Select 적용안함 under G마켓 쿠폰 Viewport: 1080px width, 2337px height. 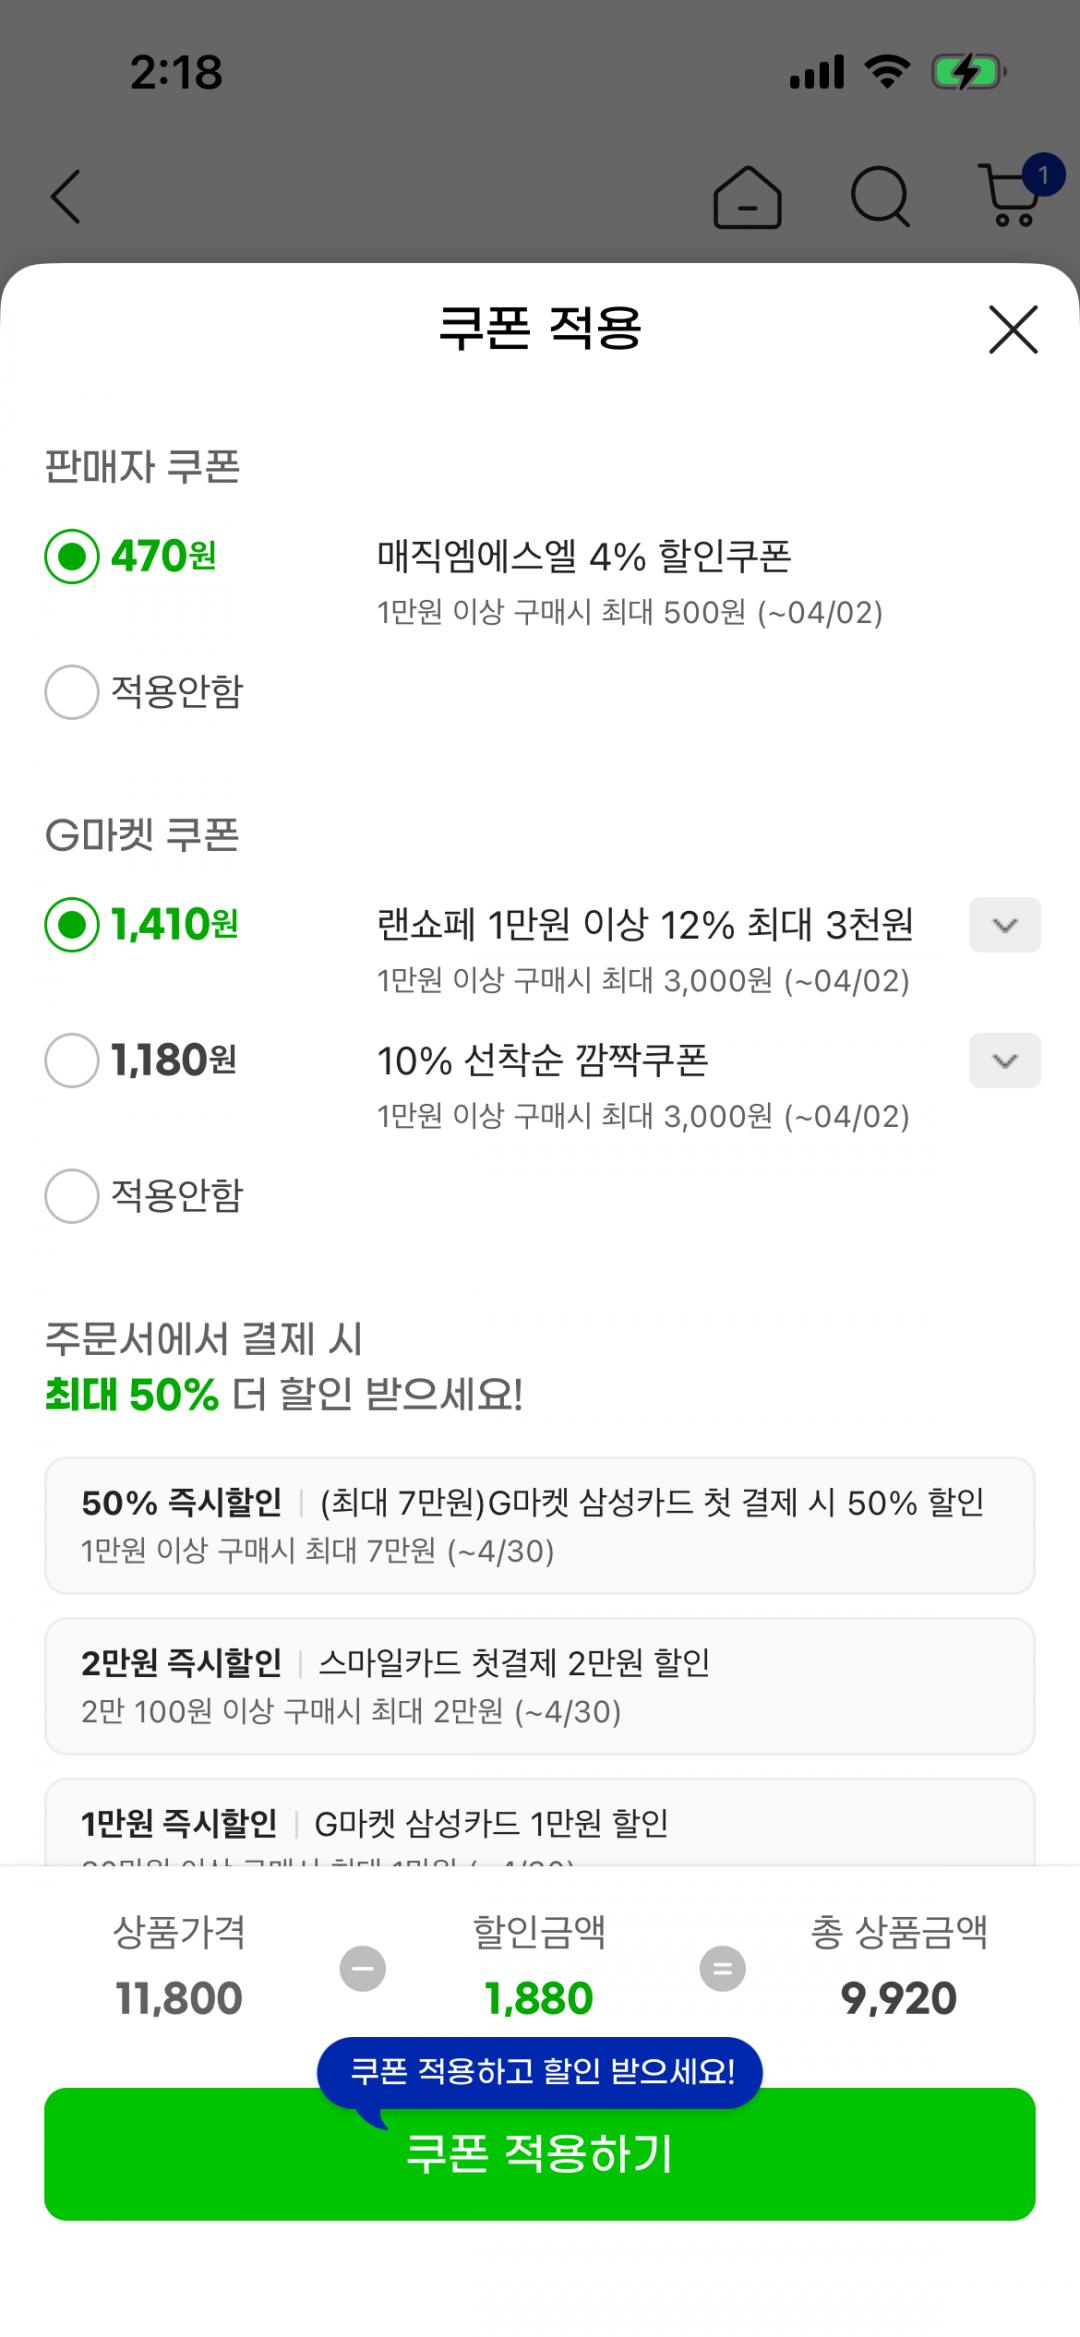[x=72, y=1196]
